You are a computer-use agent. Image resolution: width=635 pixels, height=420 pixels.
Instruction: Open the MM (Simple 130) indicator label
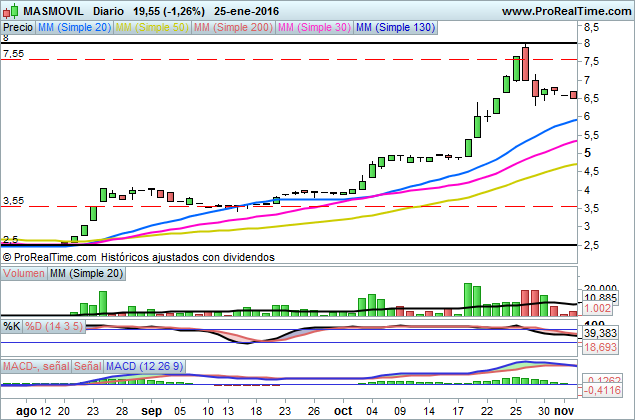[x=396, y=28]
